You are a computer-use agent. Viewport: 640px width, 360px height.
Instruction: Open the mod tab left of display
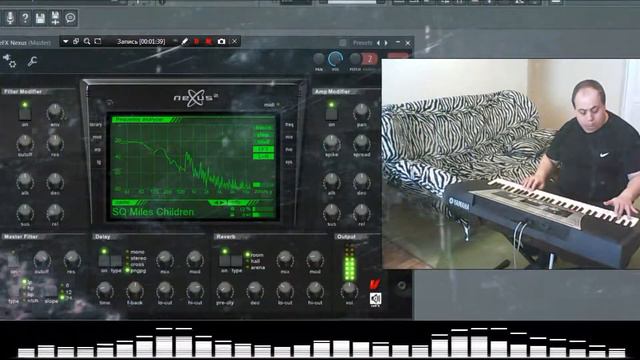[97, 137]
